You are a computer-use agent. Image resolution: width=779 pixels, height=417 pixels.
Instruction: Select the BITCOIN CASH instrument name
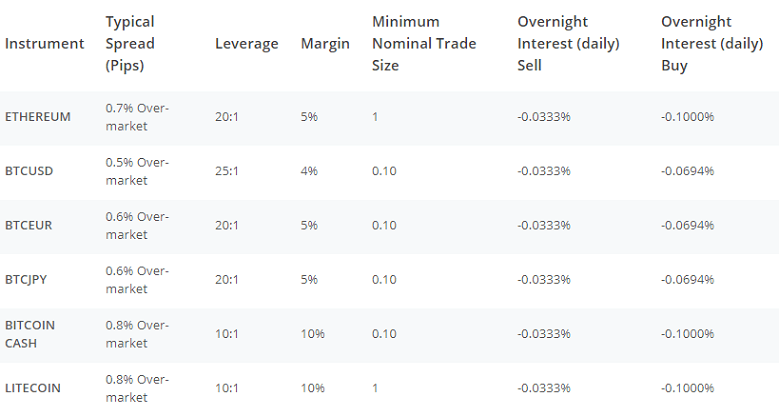[x=30, y=334]
